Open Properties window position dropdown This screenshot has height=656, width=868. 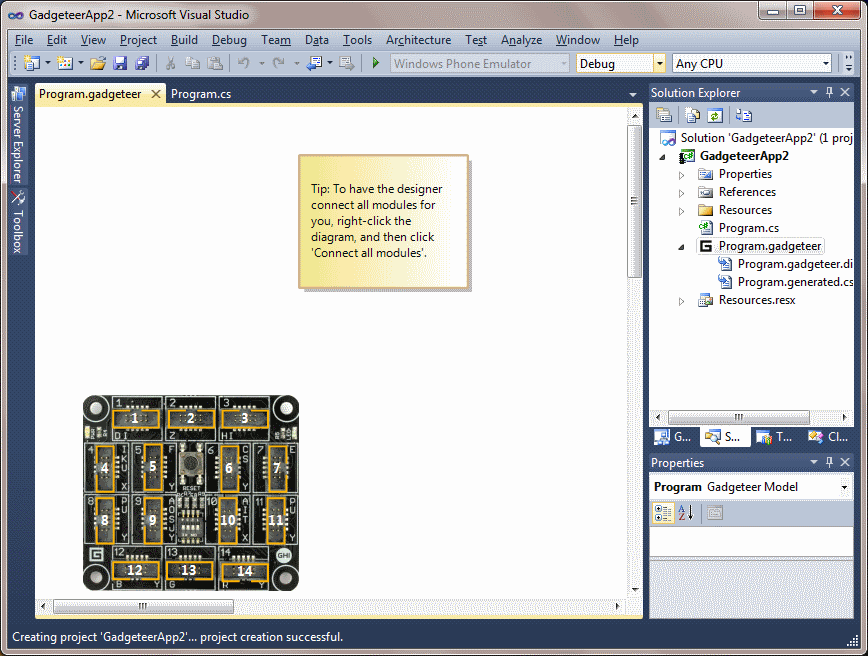click(x=814, y=462)
